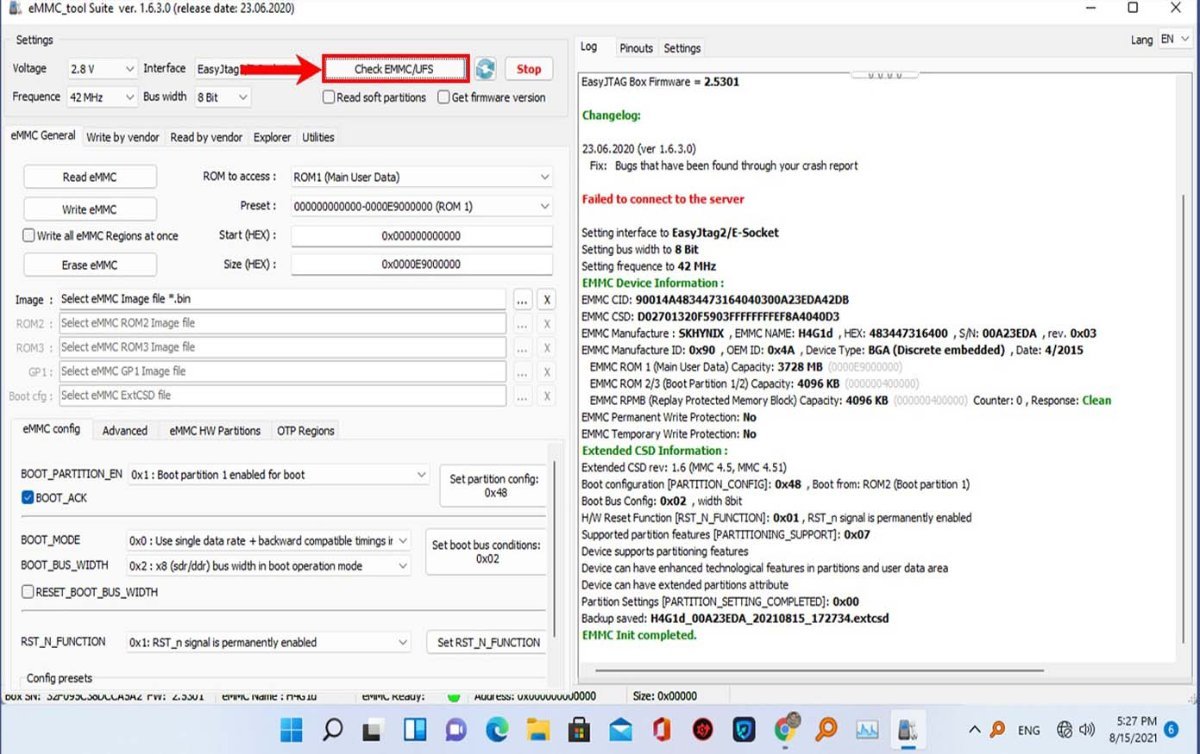
Task: Open Windows Search from the taskbar
Action: (x=333, y=729)
